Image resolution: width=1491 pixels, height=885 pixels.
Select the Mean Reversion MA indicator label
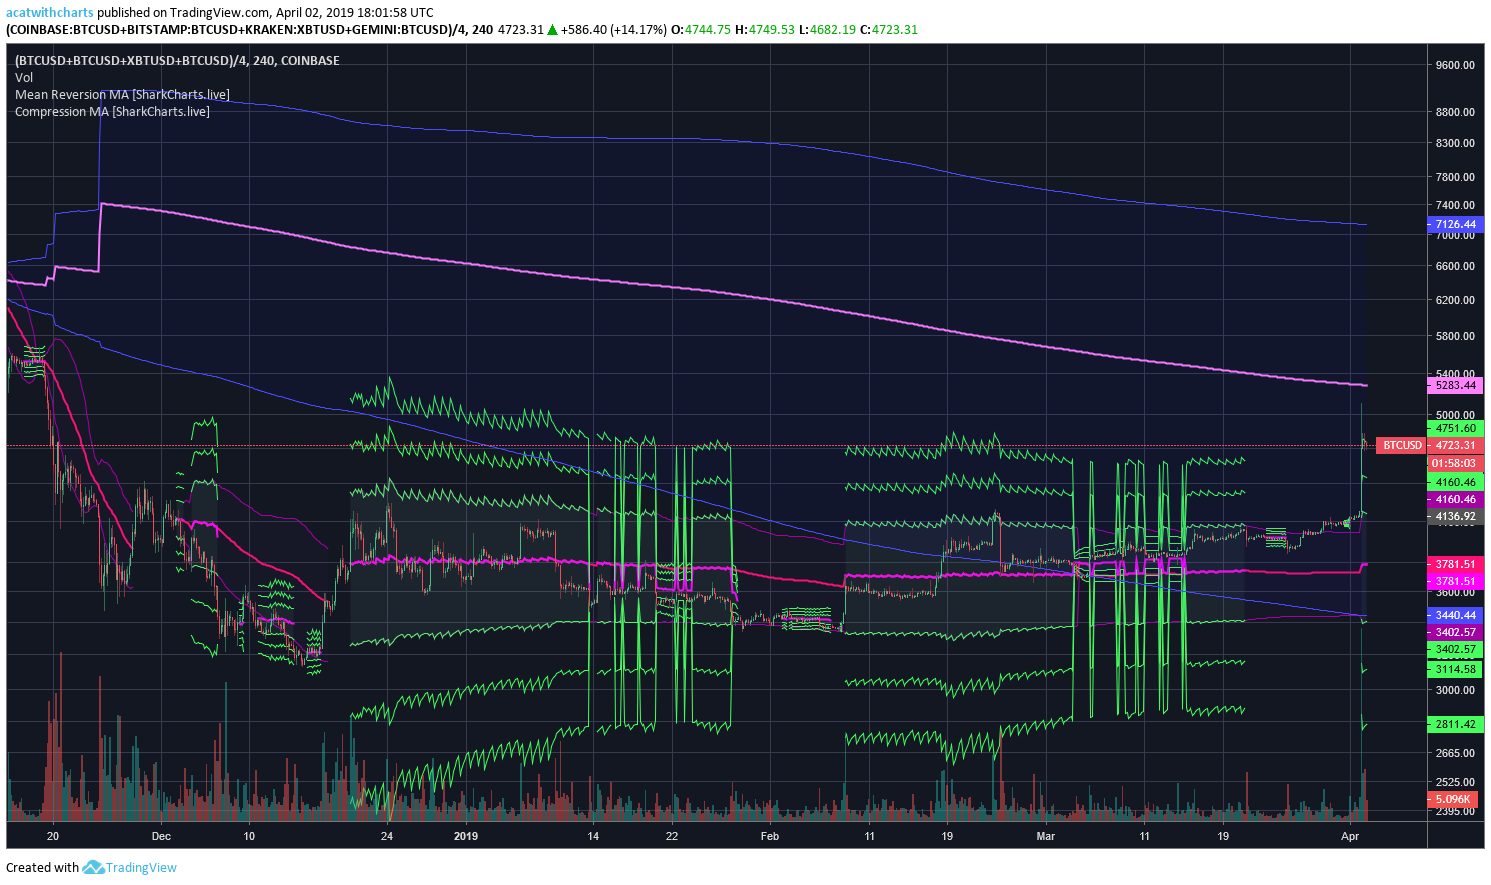(122, 94)
